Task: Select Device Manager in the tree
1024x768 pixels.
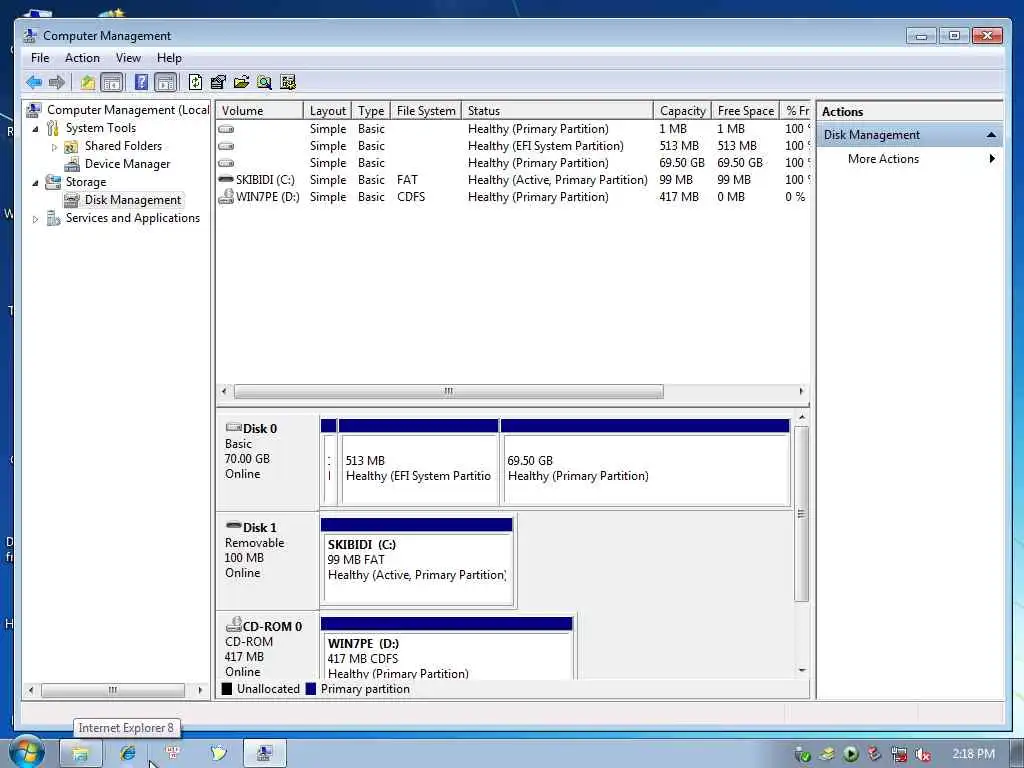Action: [127, 164]
